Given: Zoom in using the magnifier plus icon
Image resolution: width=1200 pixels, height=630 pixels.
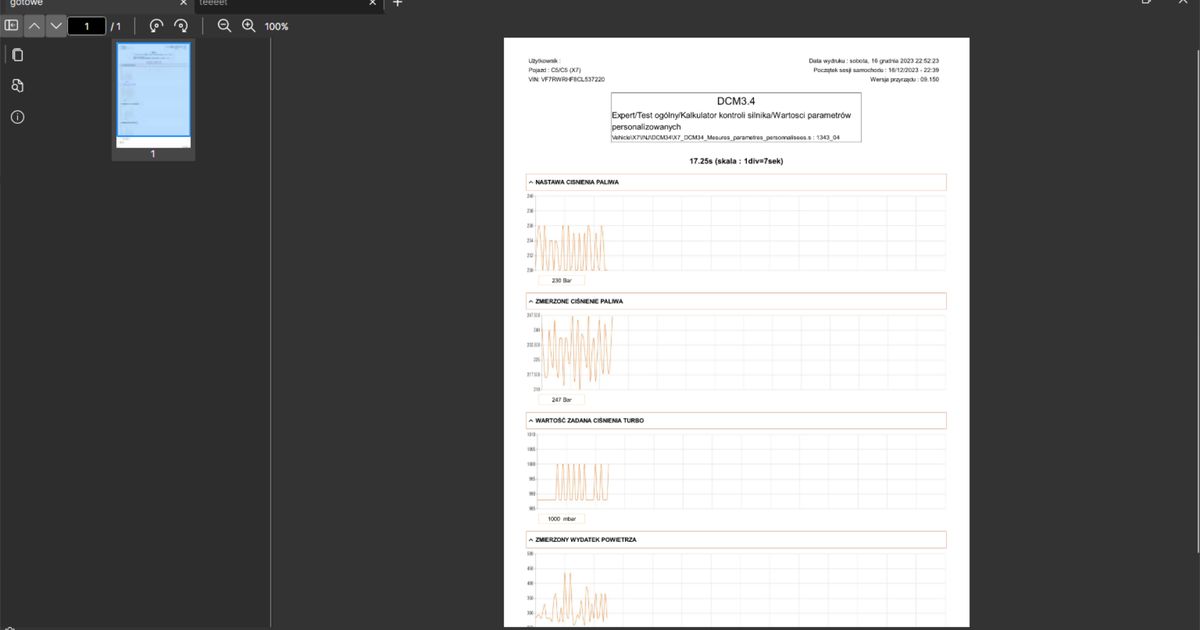Looking at the screenshot, I should coord(248,25).
